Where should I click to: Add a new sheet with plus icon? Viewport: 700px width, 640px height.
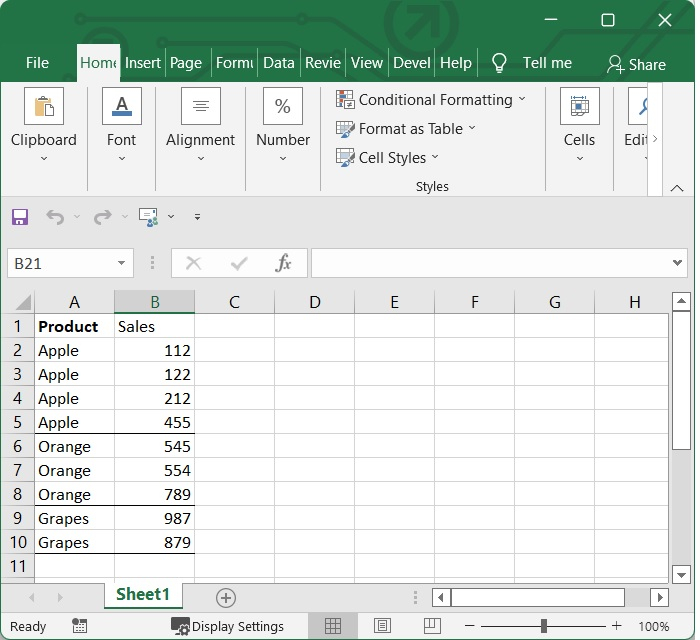226,598
